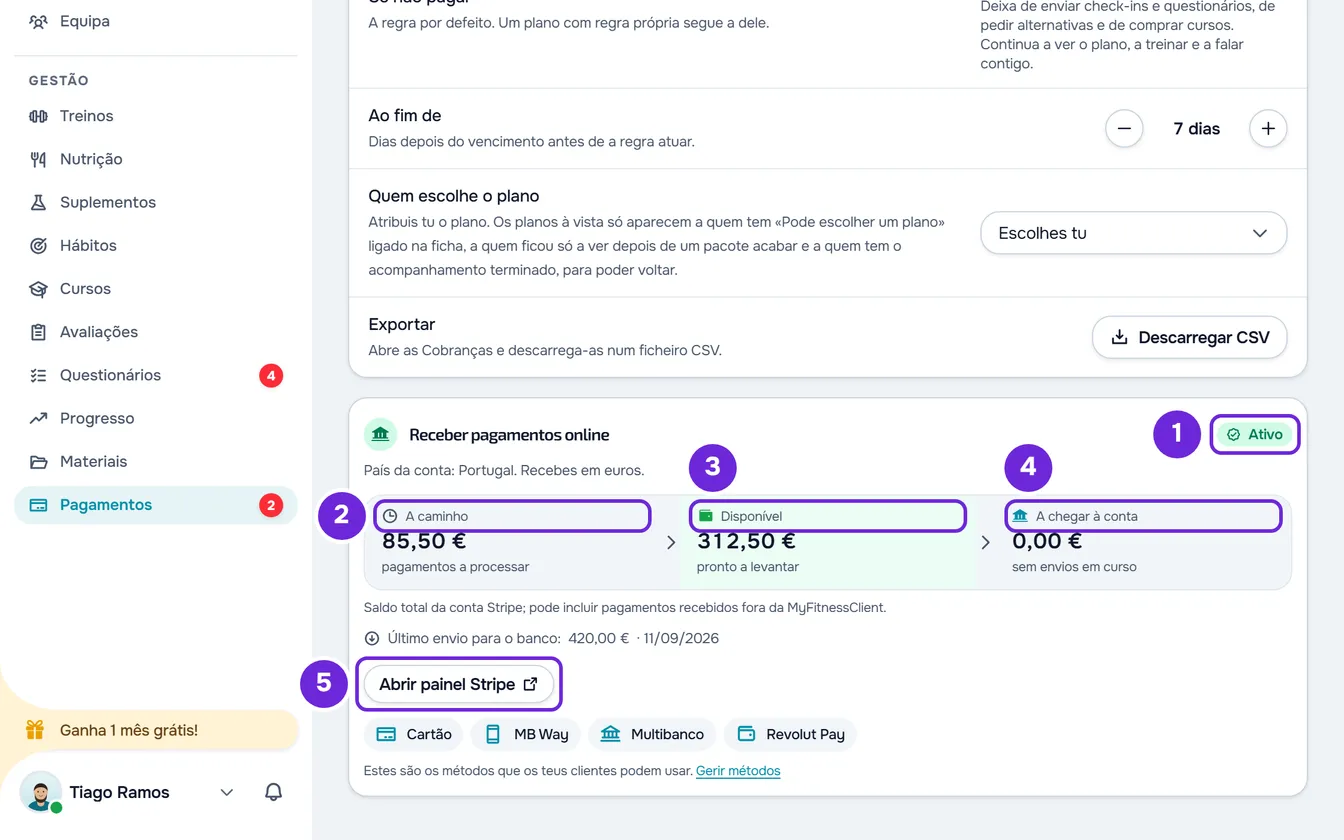
Task: Click Tiago Ramos profile avatar
Action: tap(40, 792)
